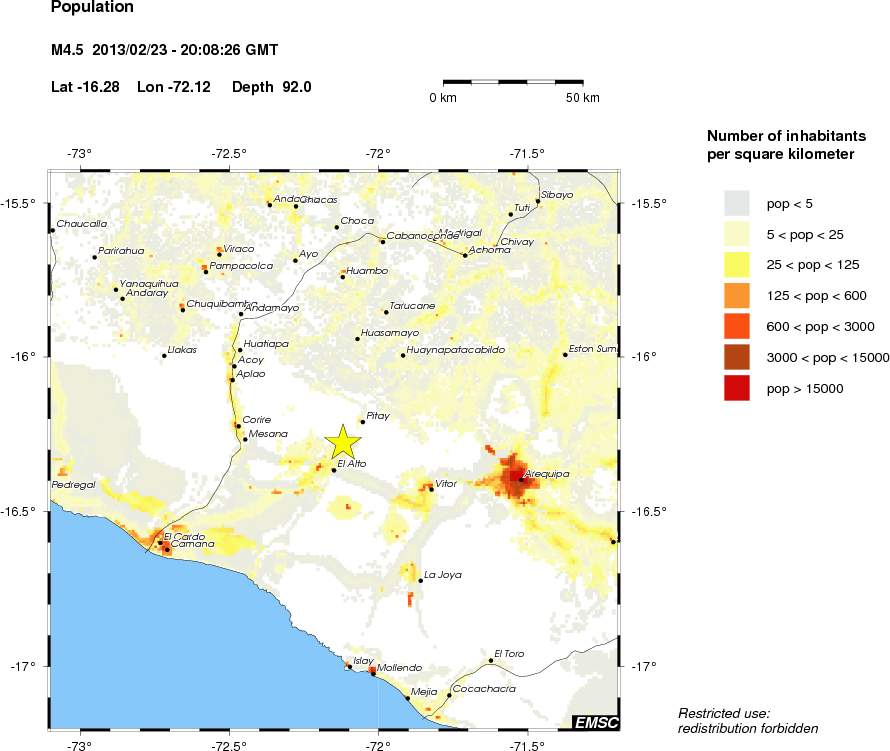Click the '600 < pop < 3000' legend swatch
The image size is (890, 751).
click(736, 327)
